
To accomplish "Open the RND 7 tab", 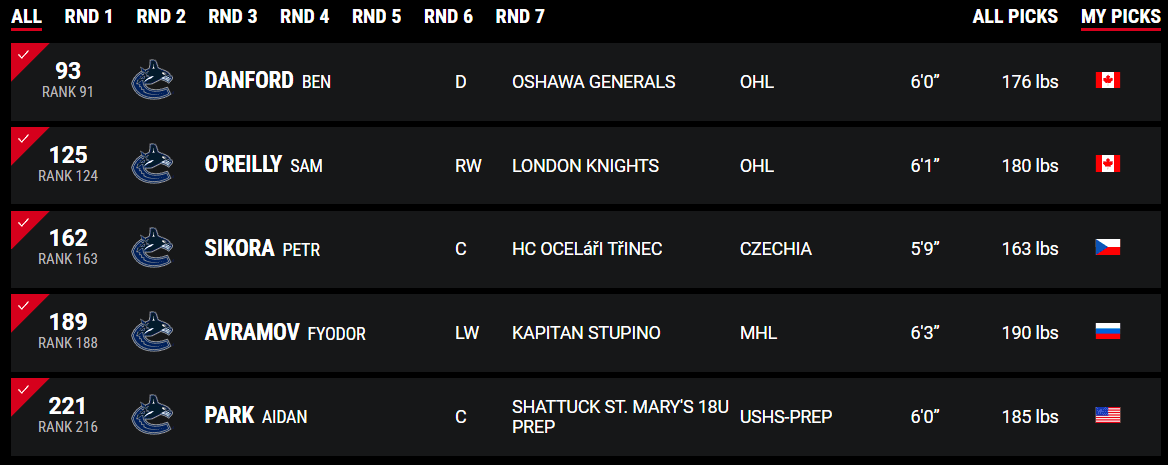I will (520, 16).
